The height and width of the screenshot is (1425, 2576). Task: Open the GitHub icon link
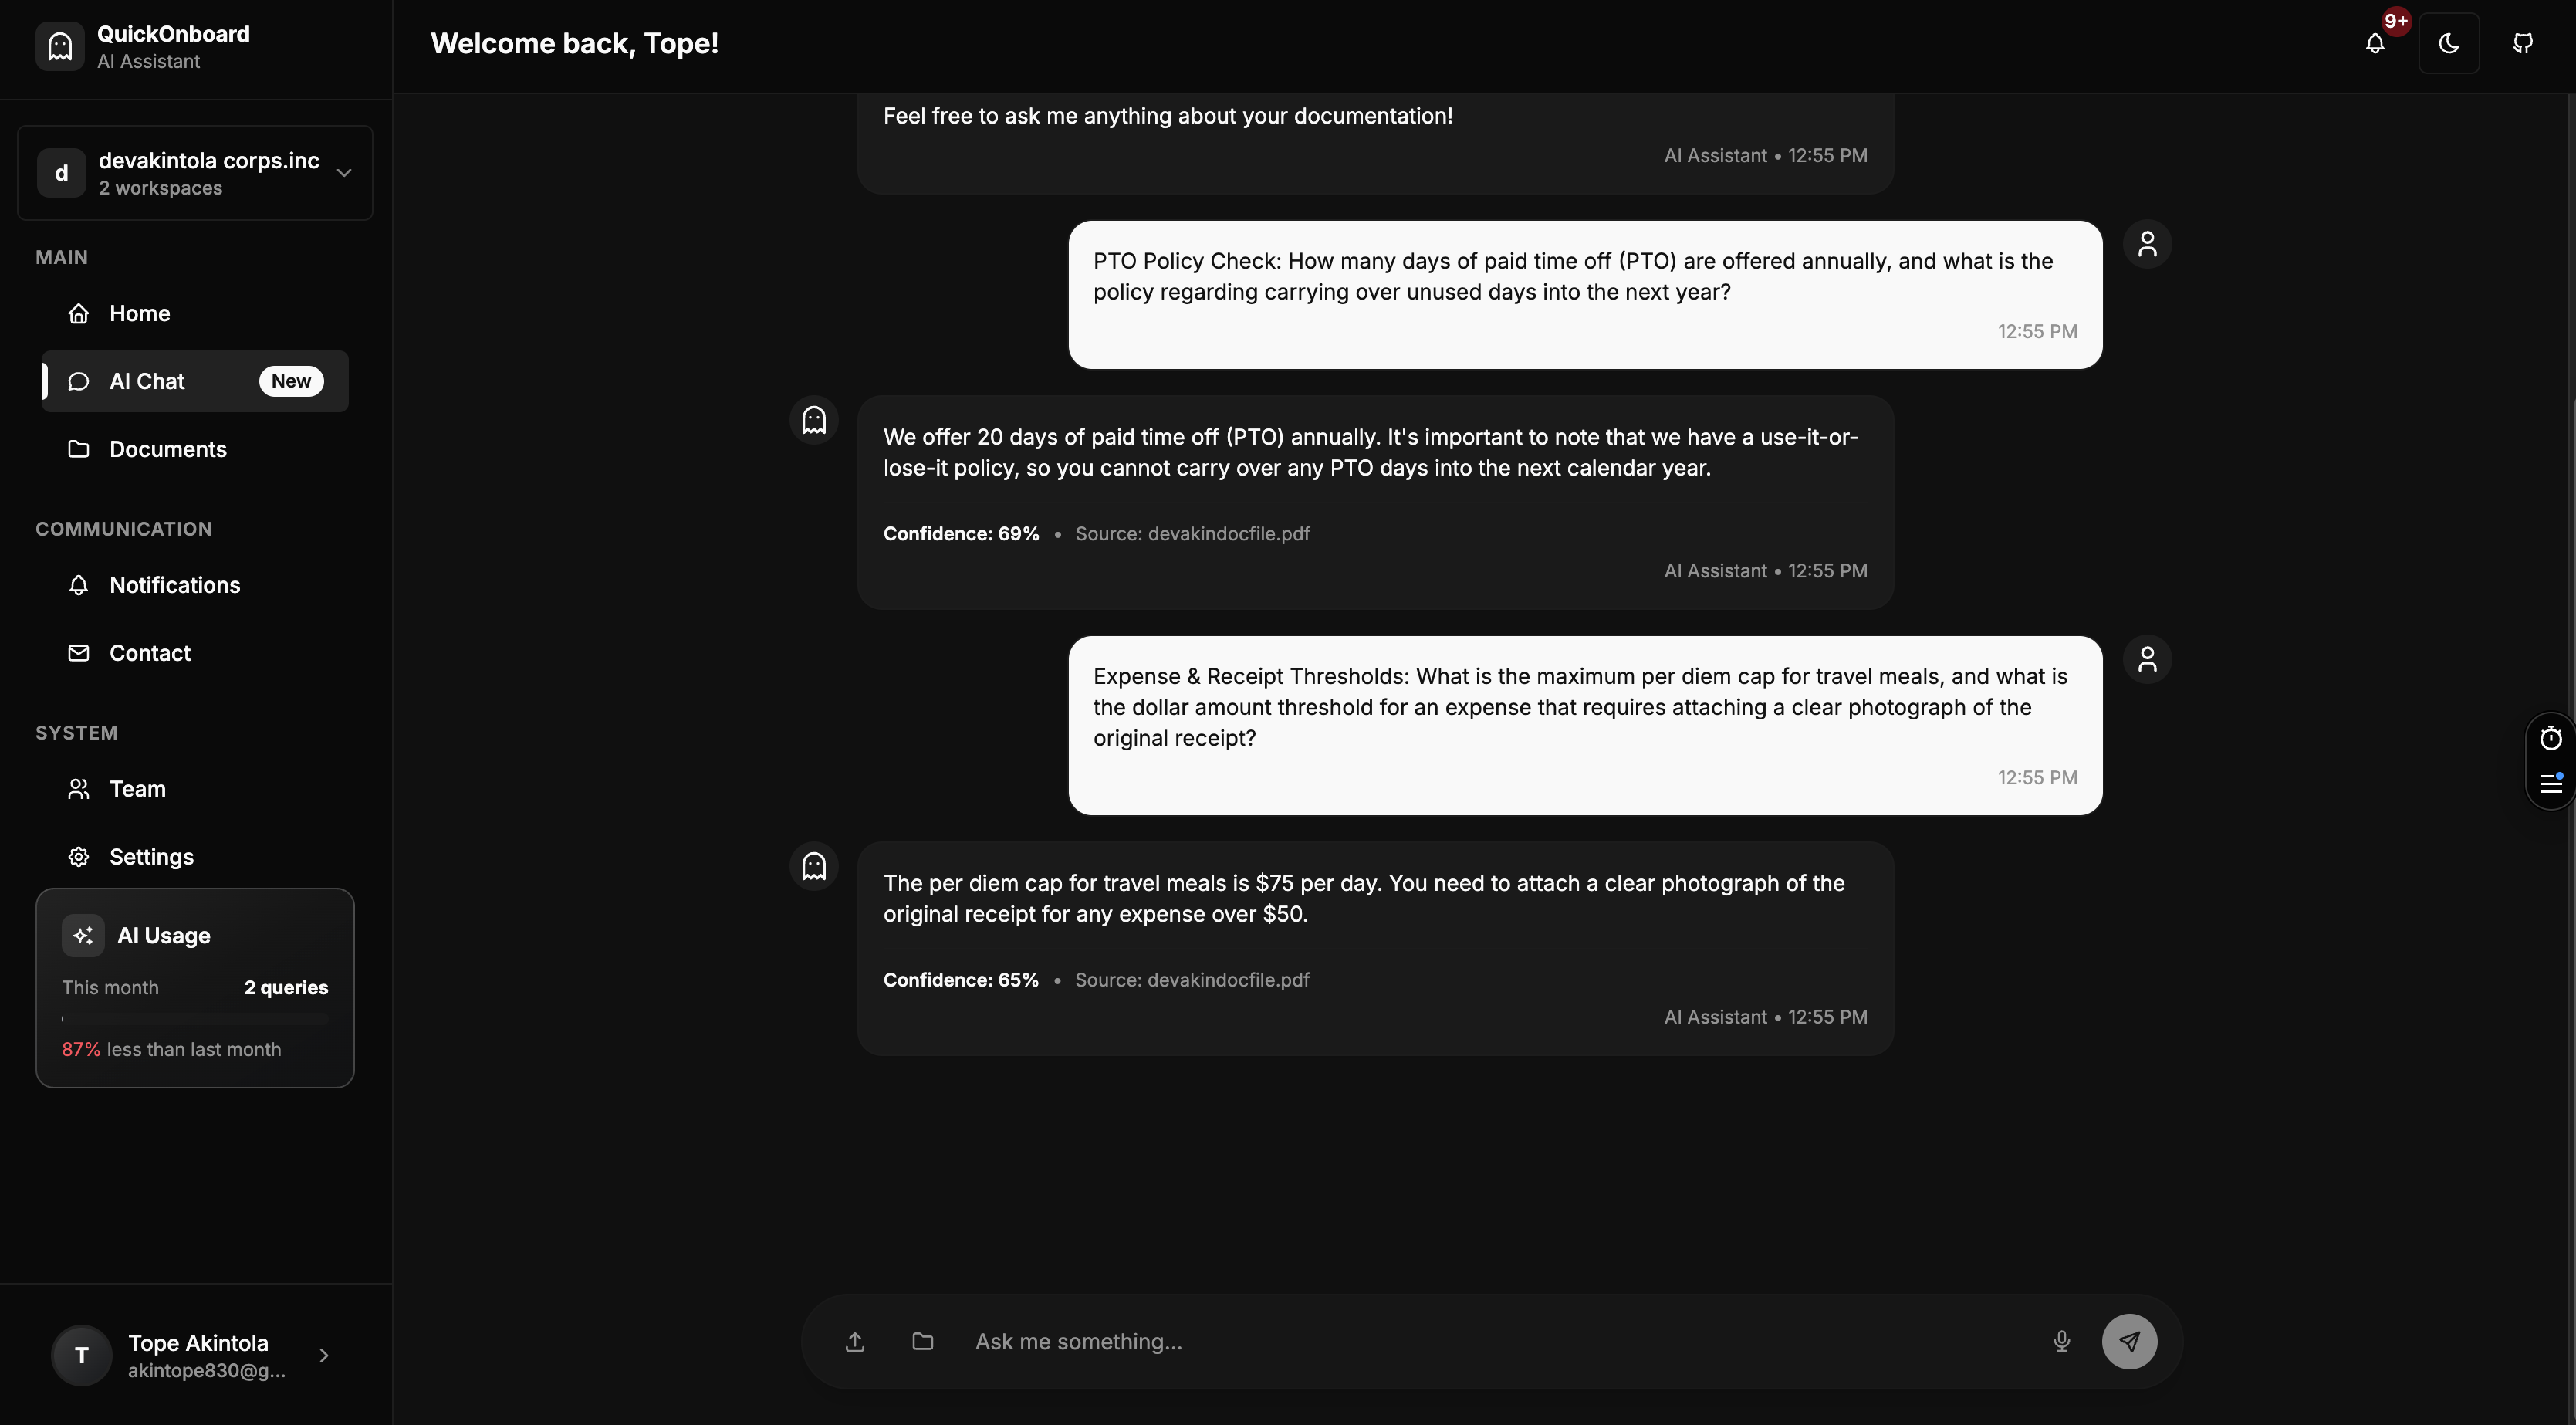(2522, 43)
